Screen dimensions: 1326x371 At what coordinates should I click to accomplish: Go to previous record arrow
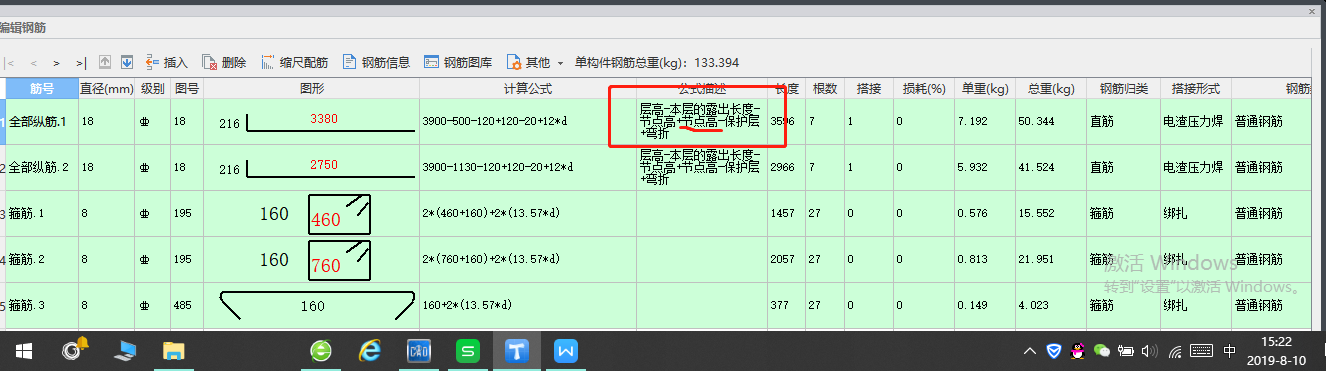coord(34,62)
